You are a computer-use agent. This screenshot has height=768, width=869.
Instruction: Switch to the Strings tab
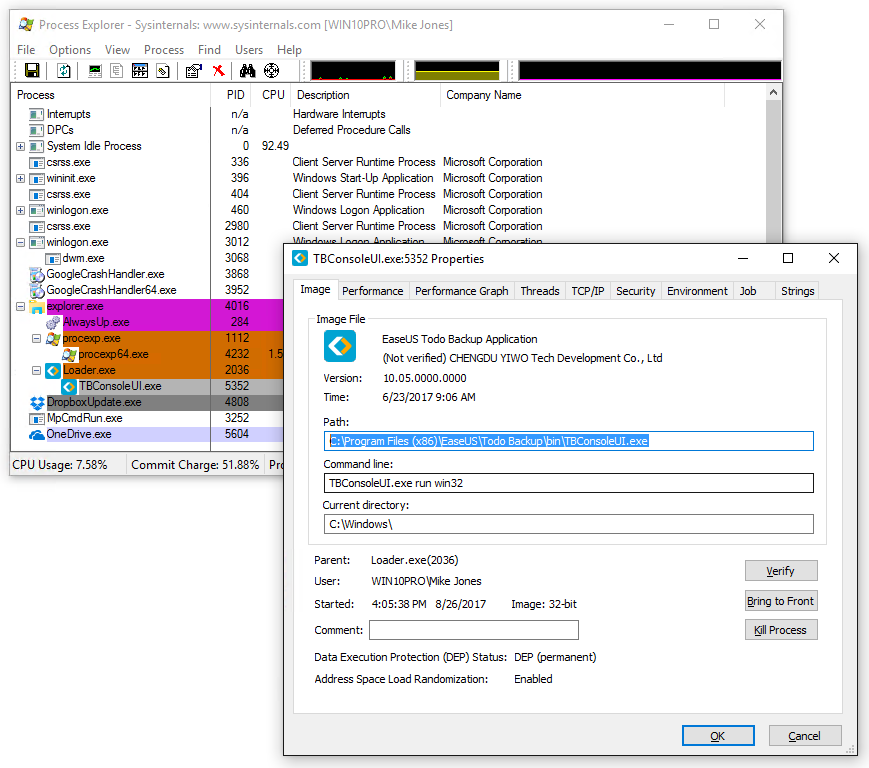click(798, 291)
